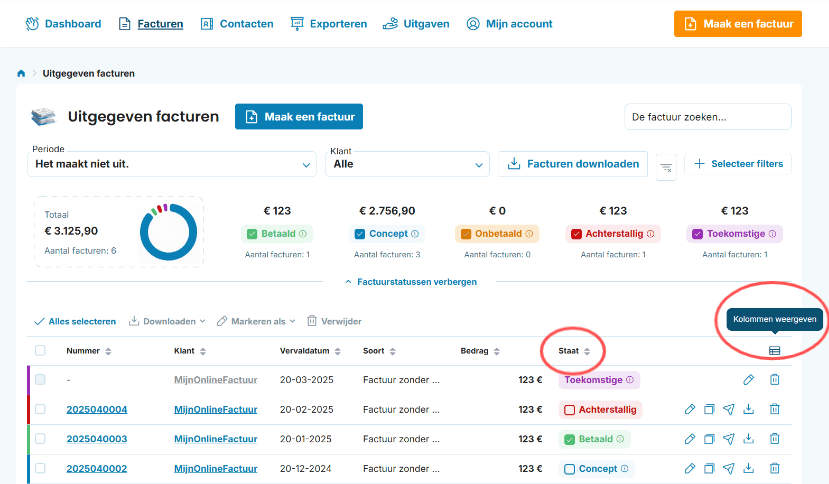
Task: Open the Mijn account nav item
Action: click(509, 24)
